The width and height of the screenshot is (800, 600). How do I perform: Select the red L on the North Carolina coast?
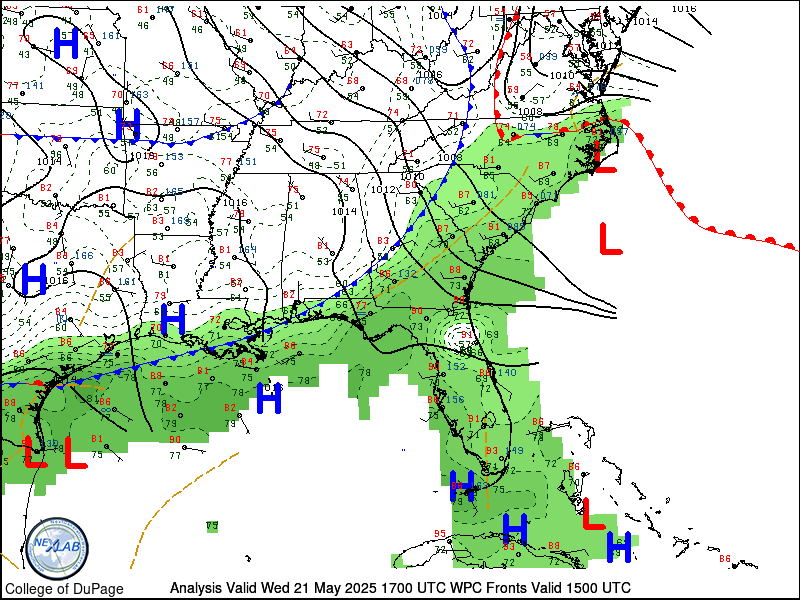click(x=605, y=158)
